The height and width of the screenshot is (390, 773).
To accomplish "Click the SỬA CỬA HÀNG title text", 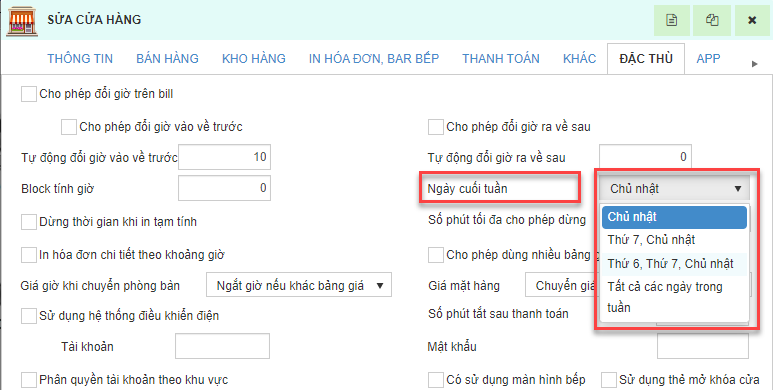I will 94,20.
